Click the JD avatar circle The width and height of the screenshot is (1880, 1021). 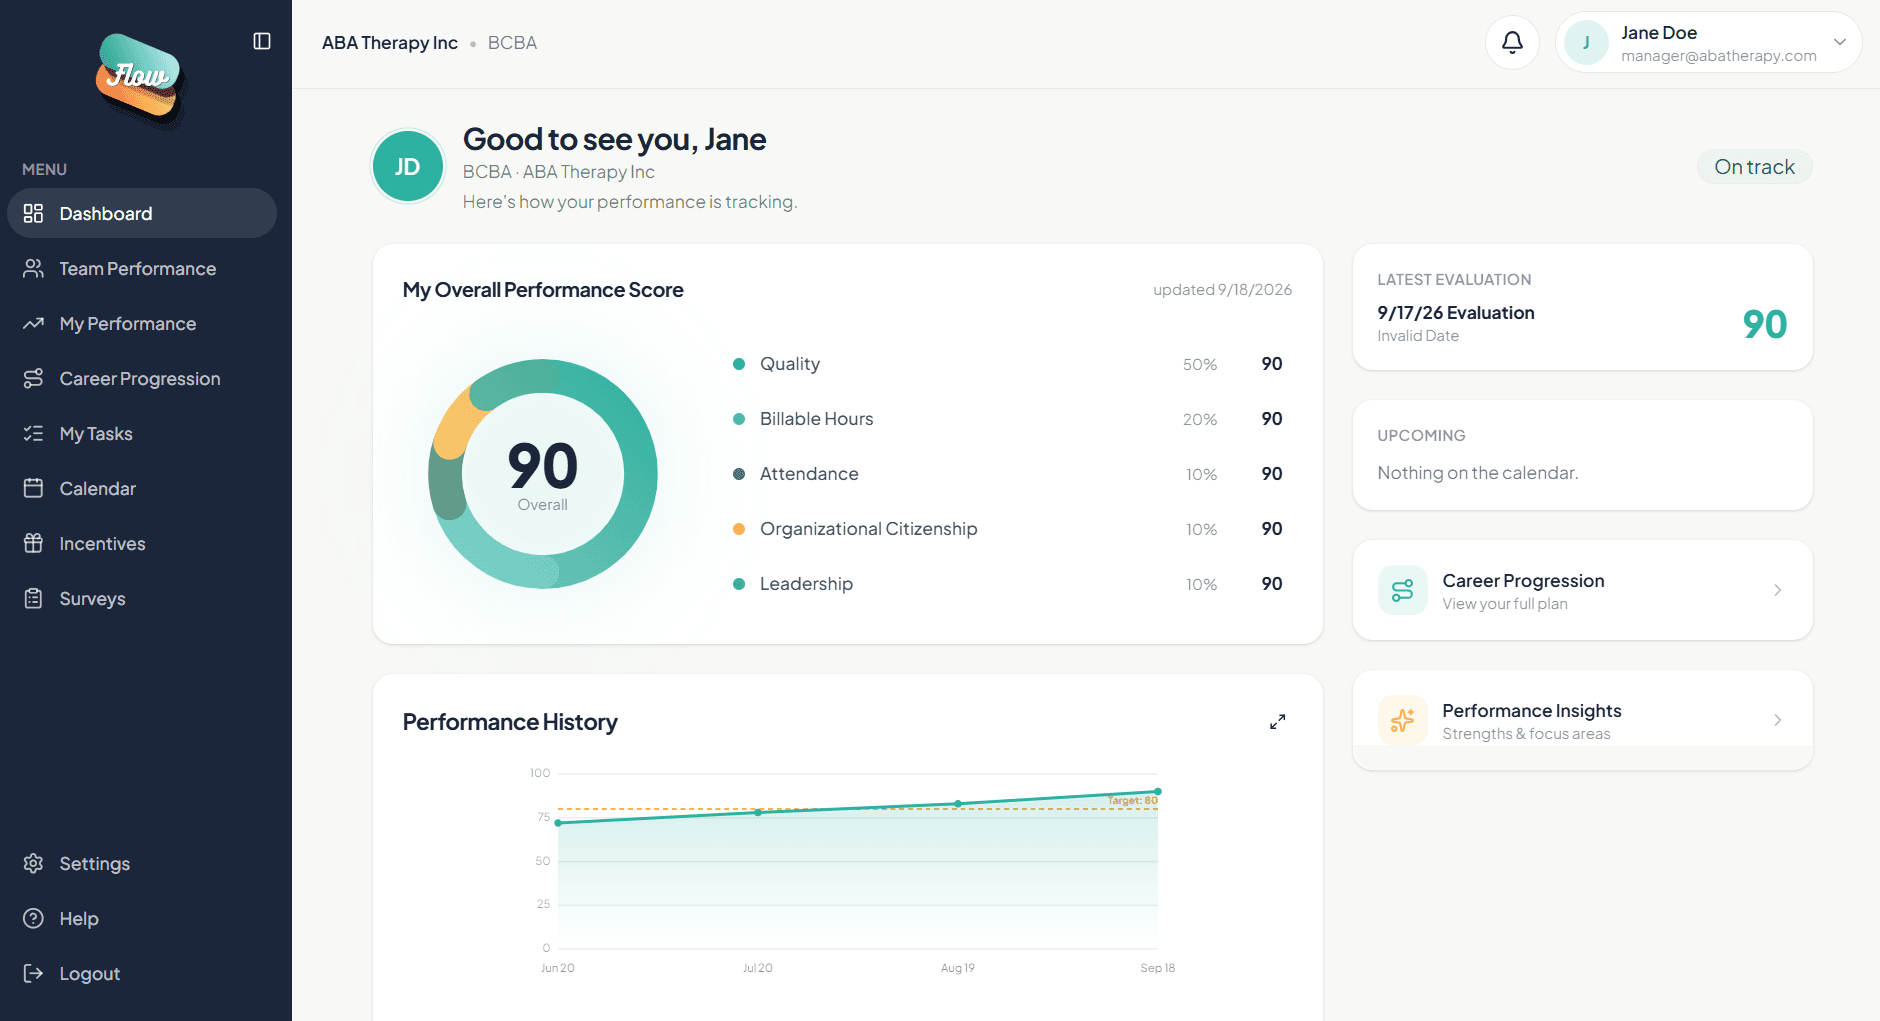pos(408,167)
